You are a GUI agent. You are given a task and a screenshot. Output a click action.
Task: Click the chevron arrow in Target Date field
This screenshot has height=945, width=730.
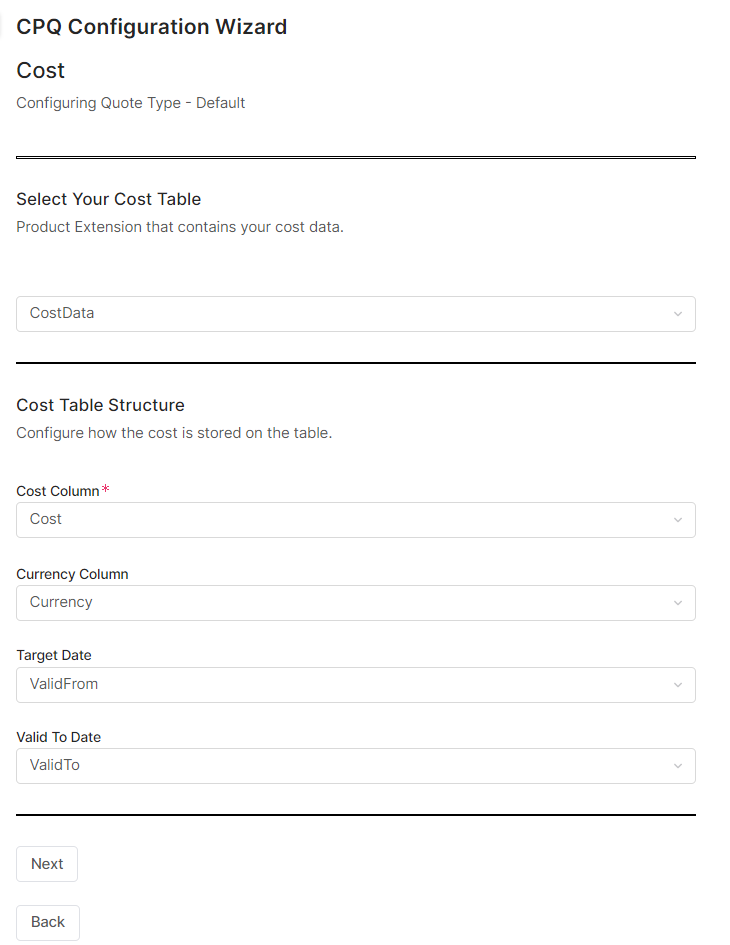pos(677,685)
